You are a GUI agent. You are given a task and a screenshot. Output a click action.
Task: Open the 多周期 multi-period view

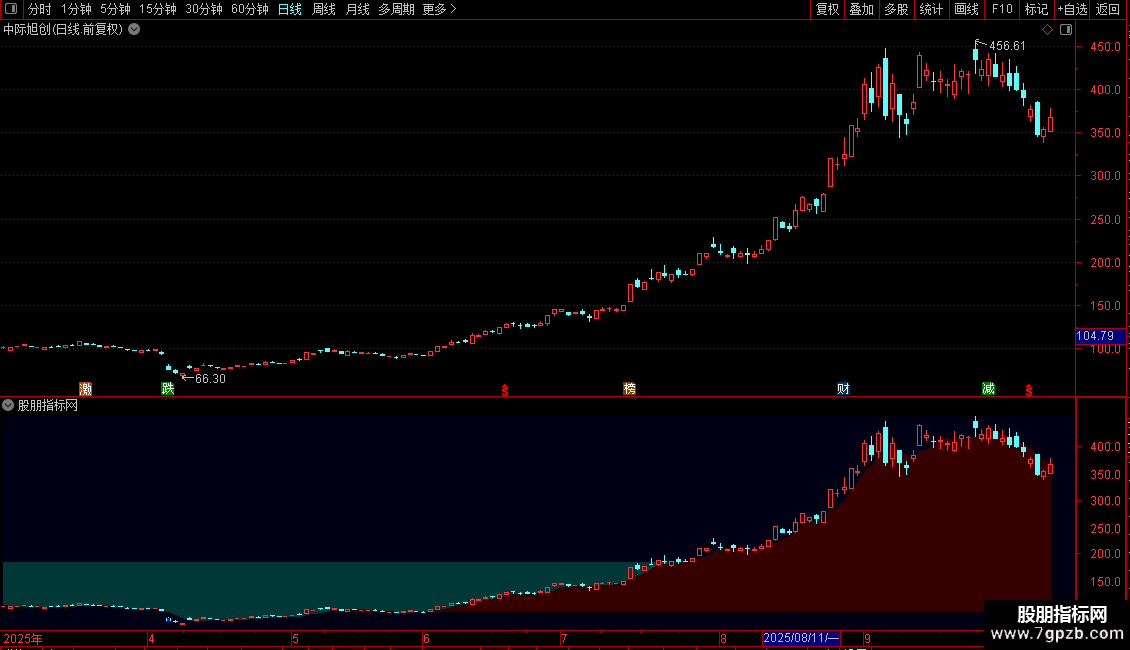tap(396, 9)
